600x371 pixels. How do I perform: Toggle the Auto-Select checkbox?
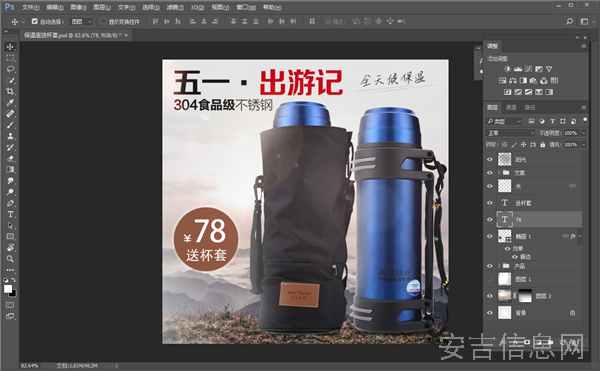(34, 21)
